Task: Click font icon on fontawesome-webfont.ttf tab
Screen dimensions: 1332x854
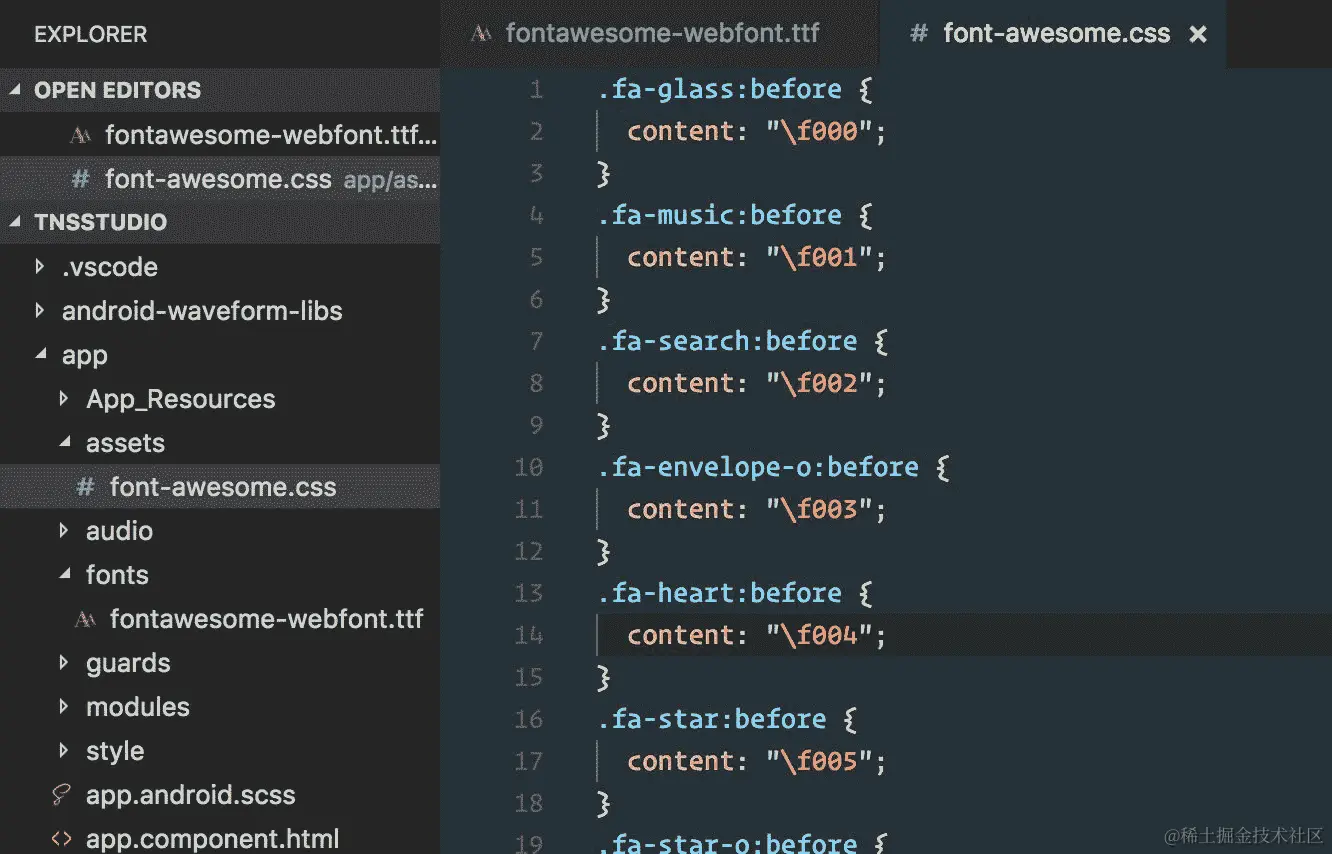Action: coord(481,34)
